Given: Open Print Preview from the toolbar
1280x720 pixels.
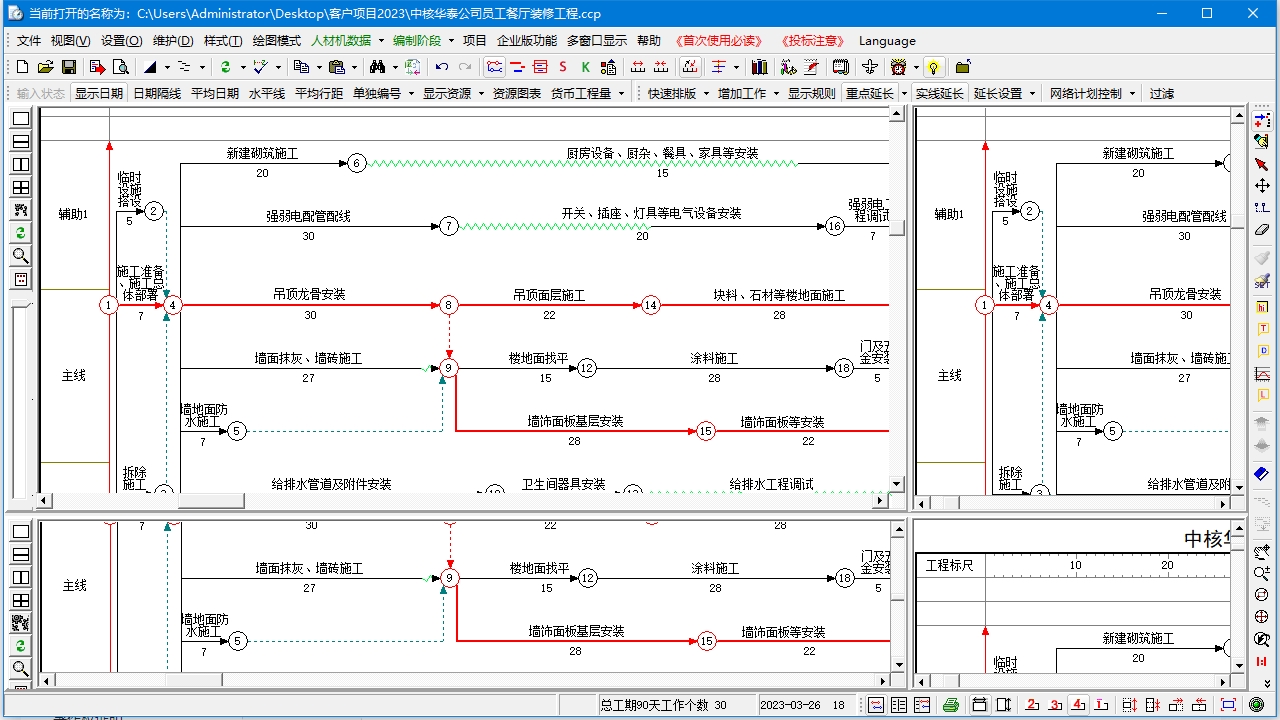Looking at the screenshot, I should pos(121,66).
